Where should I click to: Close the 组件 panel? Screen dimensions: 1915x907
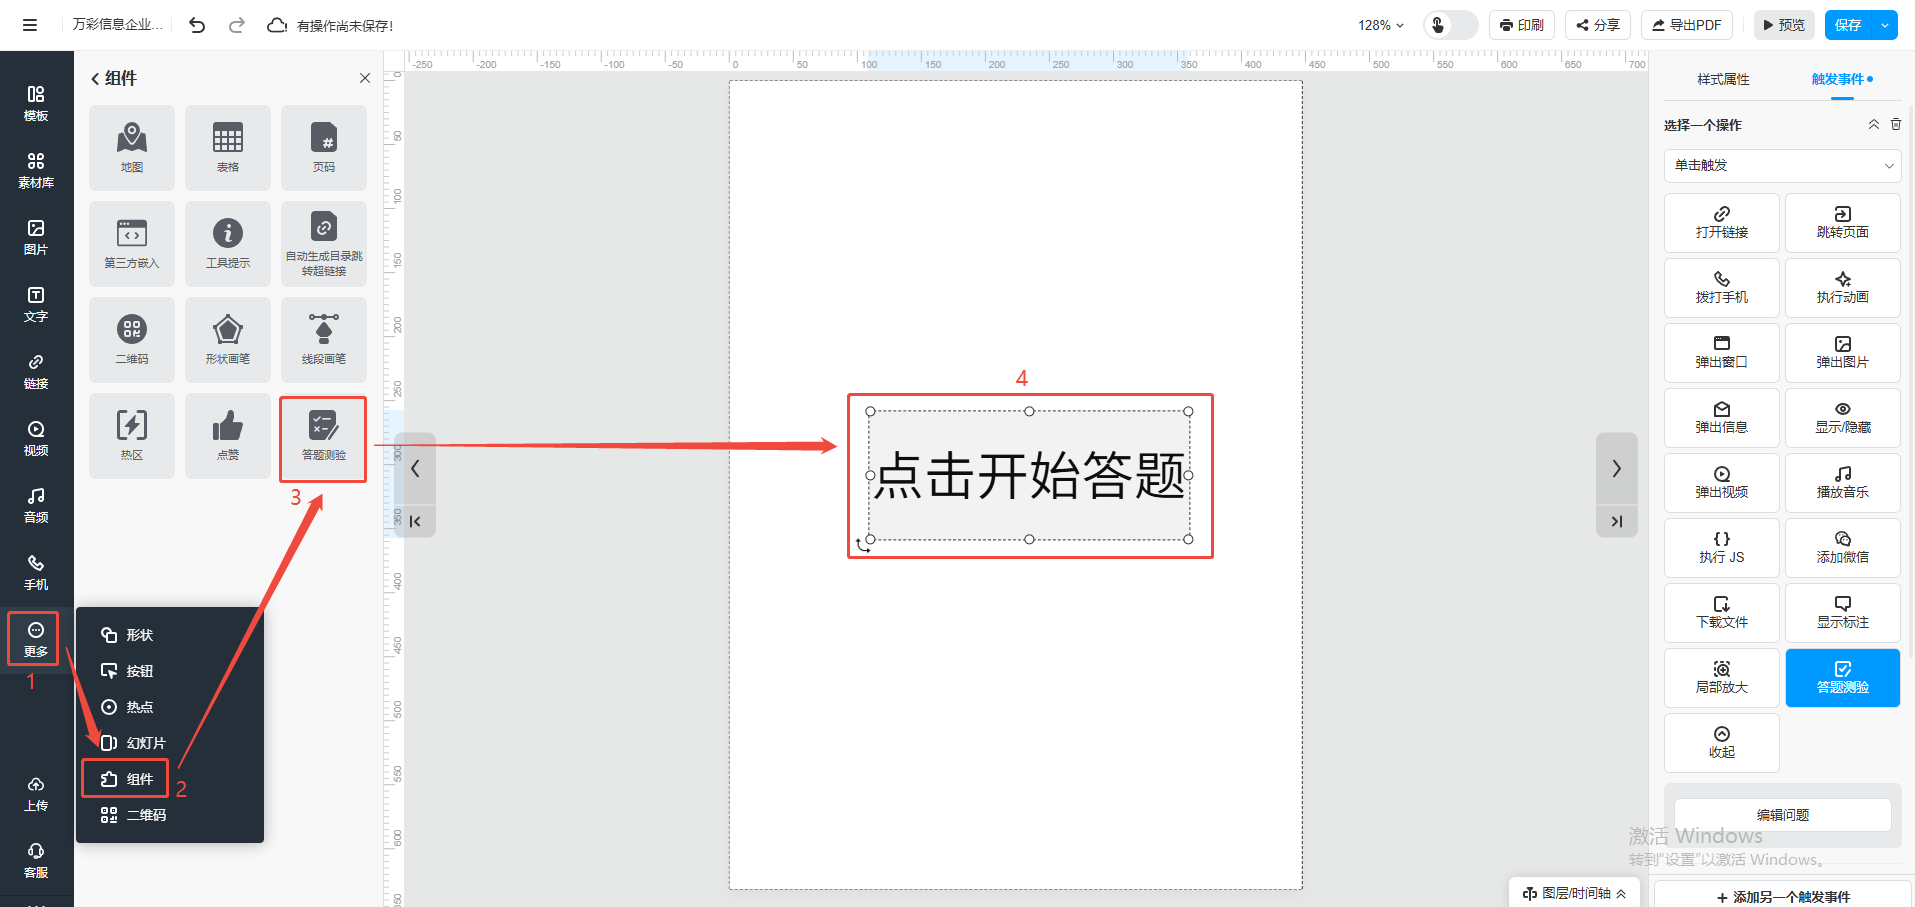(365, 78)
